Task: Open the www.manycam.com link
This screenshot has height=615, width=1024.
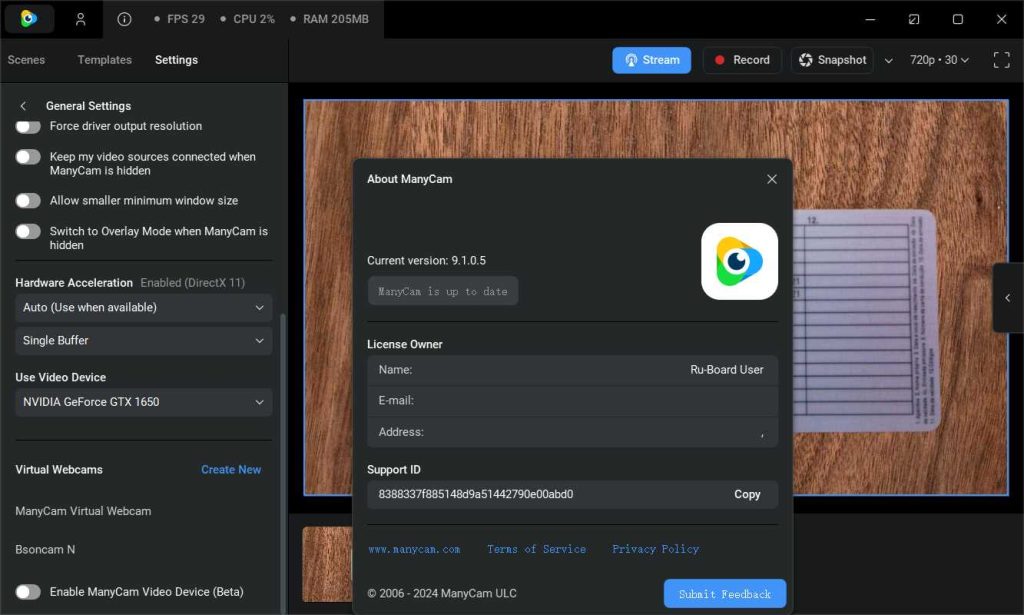Action: [414, 549]
